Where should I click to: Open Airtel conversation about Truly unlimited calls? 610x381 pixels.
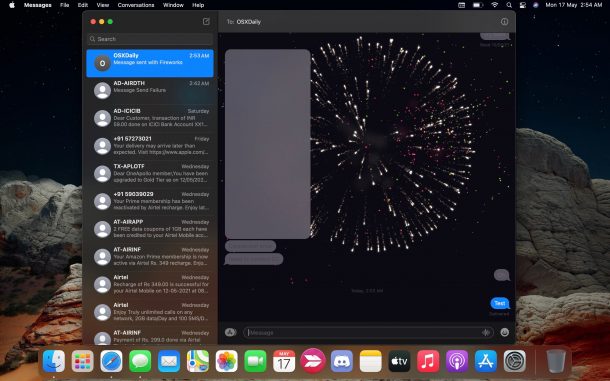150,312
